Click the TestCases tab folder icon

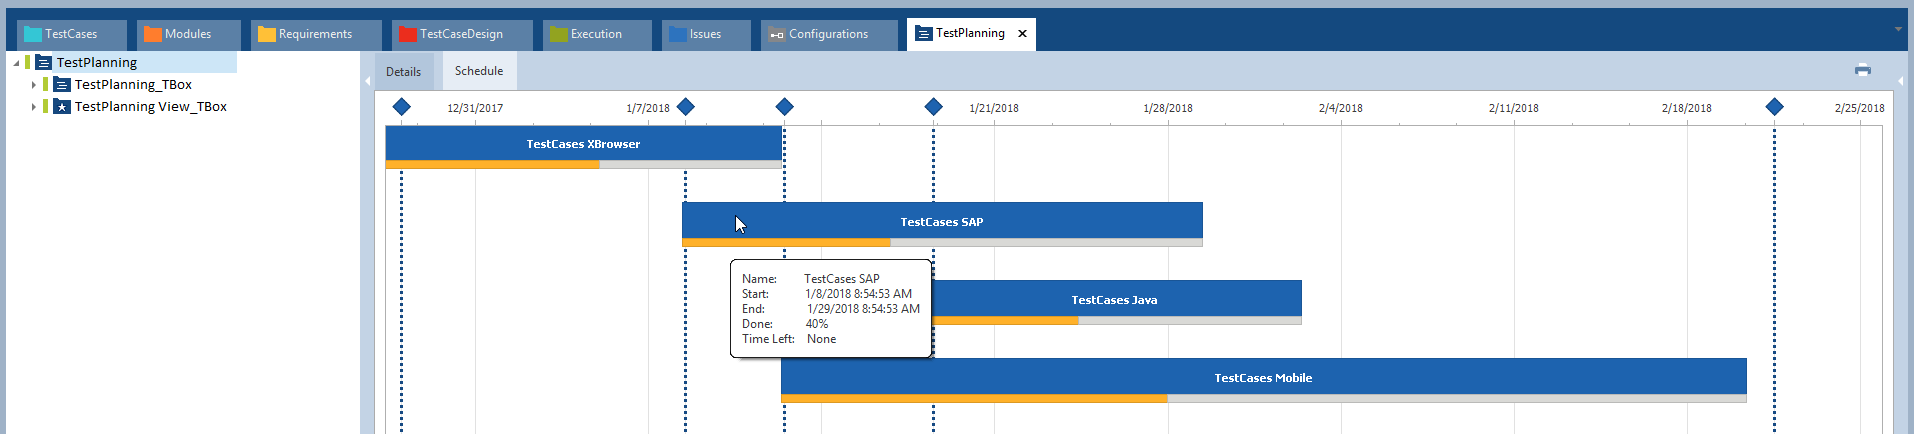[x=33, y=34]
